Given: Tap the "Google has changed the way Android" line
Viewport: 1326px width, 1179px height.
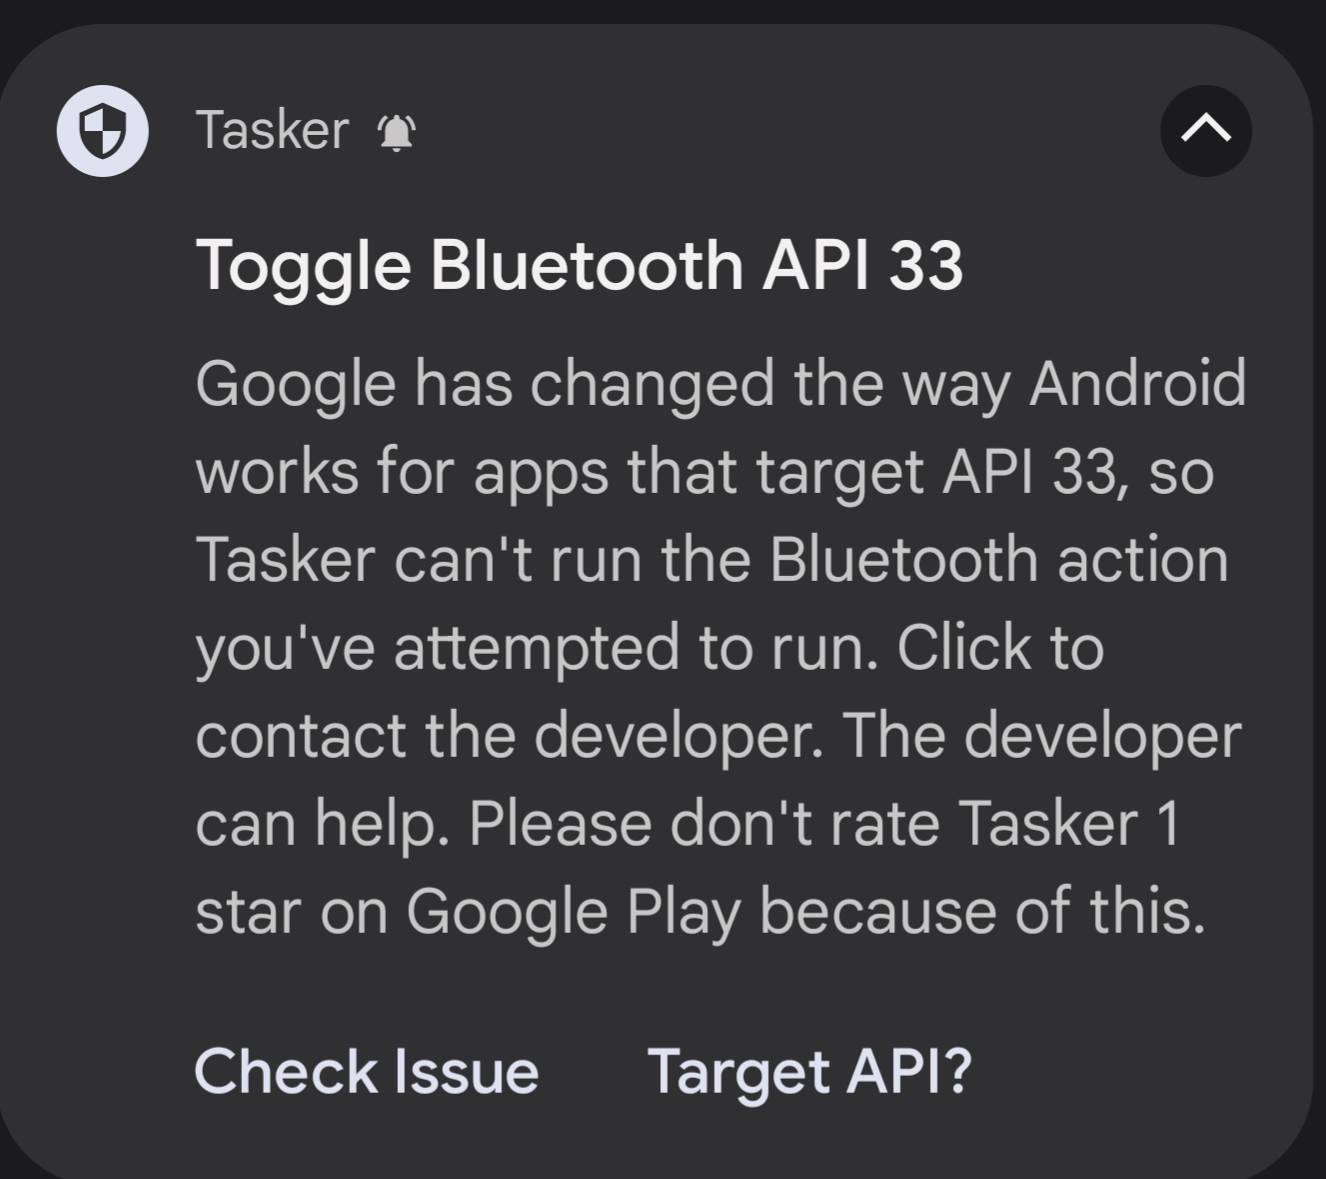Looking at the screenshot, I should pos(720,384).
